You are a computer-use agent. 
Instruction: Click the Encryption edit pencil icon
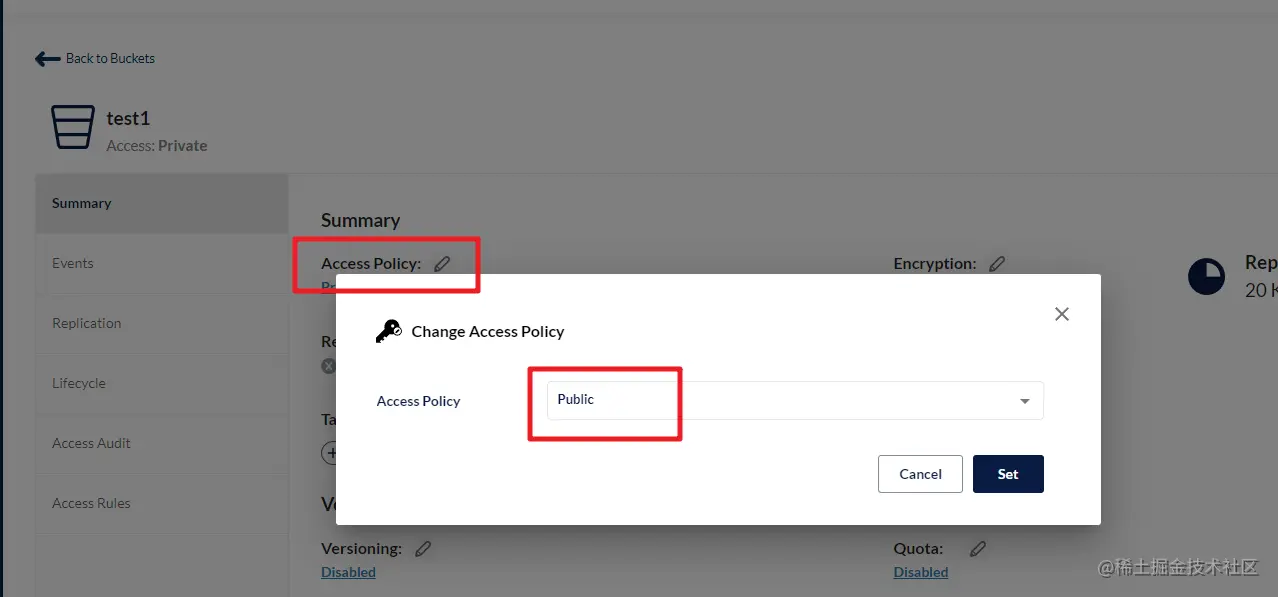[997, 264]
